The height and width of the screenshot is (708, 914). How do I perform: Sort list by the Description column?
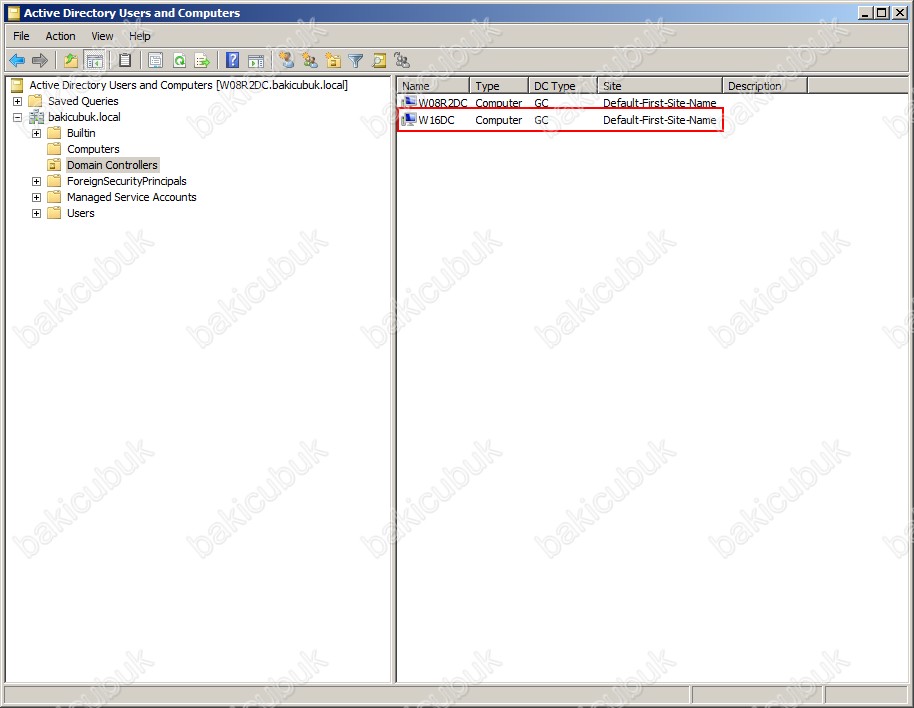click(765, 86)
